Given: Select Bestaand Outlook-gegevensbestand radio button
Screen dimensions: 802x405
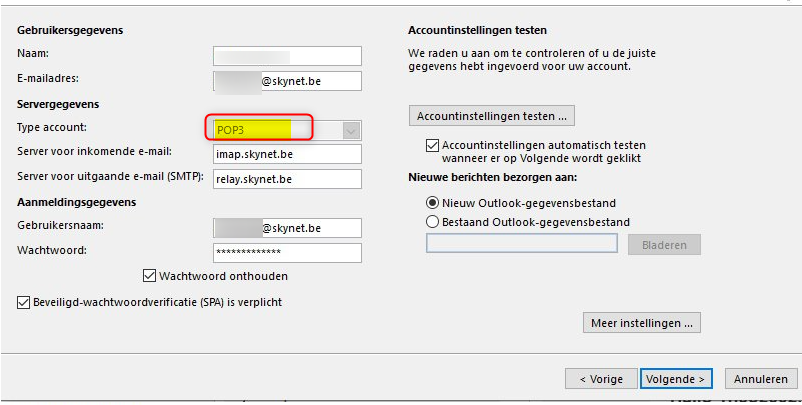Looking at the screenshot, I should [433, 222].
